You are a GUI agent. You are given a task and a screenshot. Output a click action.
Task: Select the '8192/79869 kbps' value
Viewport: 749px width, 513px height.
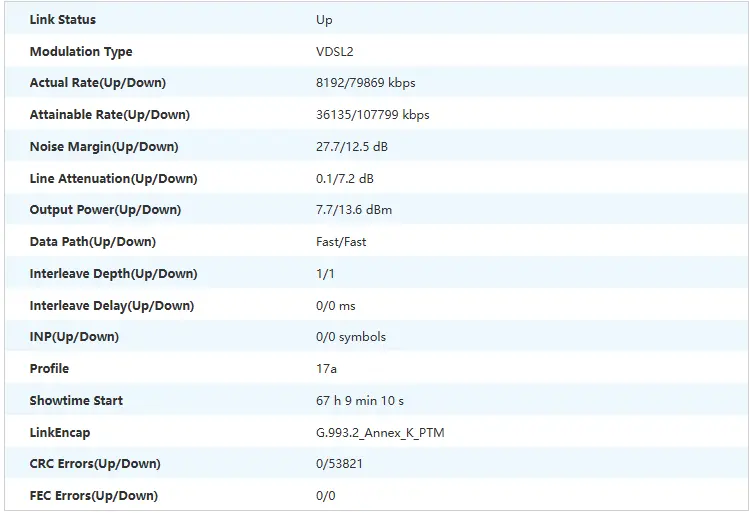coord(365,83)
